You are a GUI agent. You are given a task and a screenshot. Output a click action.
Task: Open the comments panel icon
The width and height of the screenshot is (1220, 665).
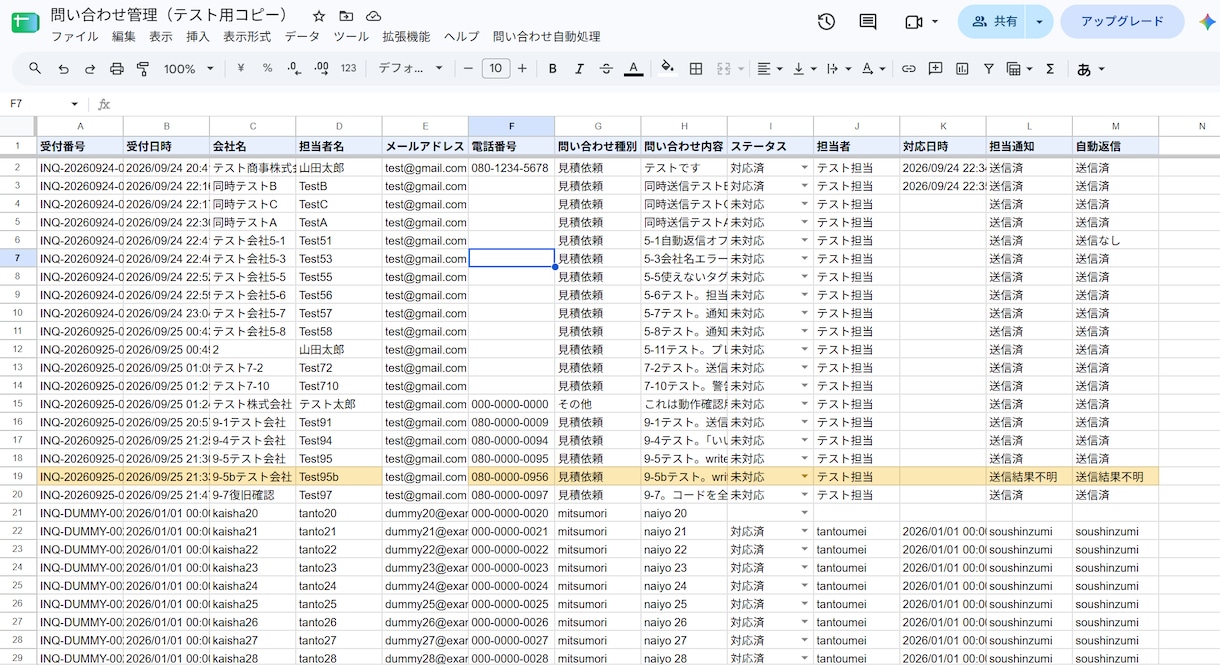click(x=868, y=22)
